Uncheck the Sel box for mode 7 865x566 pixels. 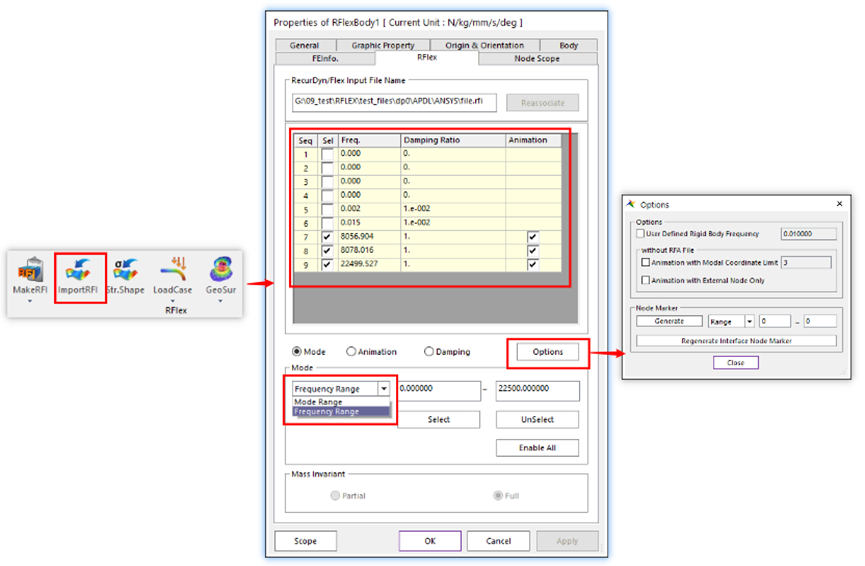328,237
